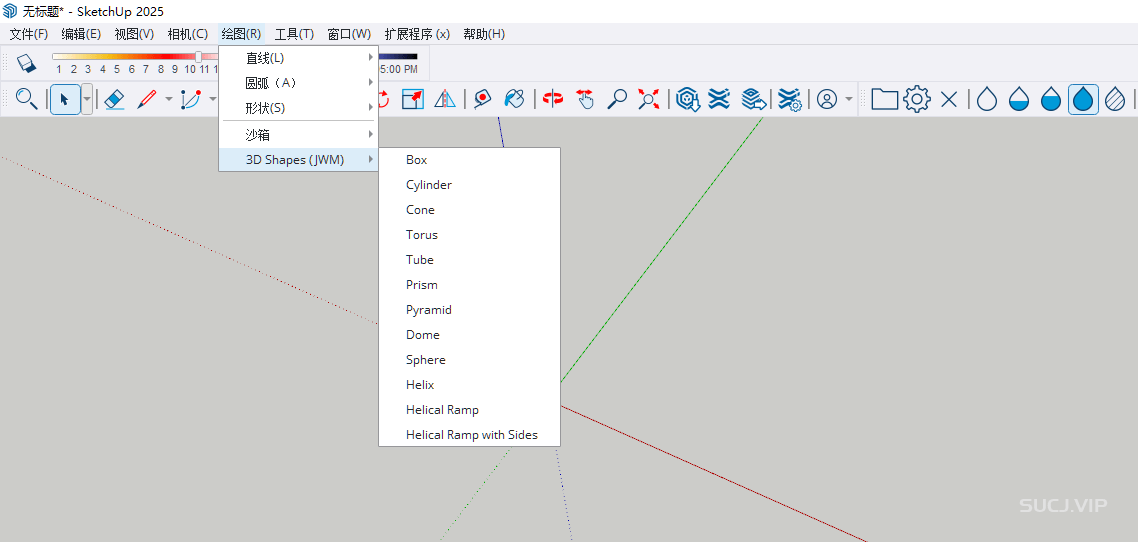This screenshot has height=542, width=1138.
Task: Close the open 绘图(R) menu
Action: point(242,34)
